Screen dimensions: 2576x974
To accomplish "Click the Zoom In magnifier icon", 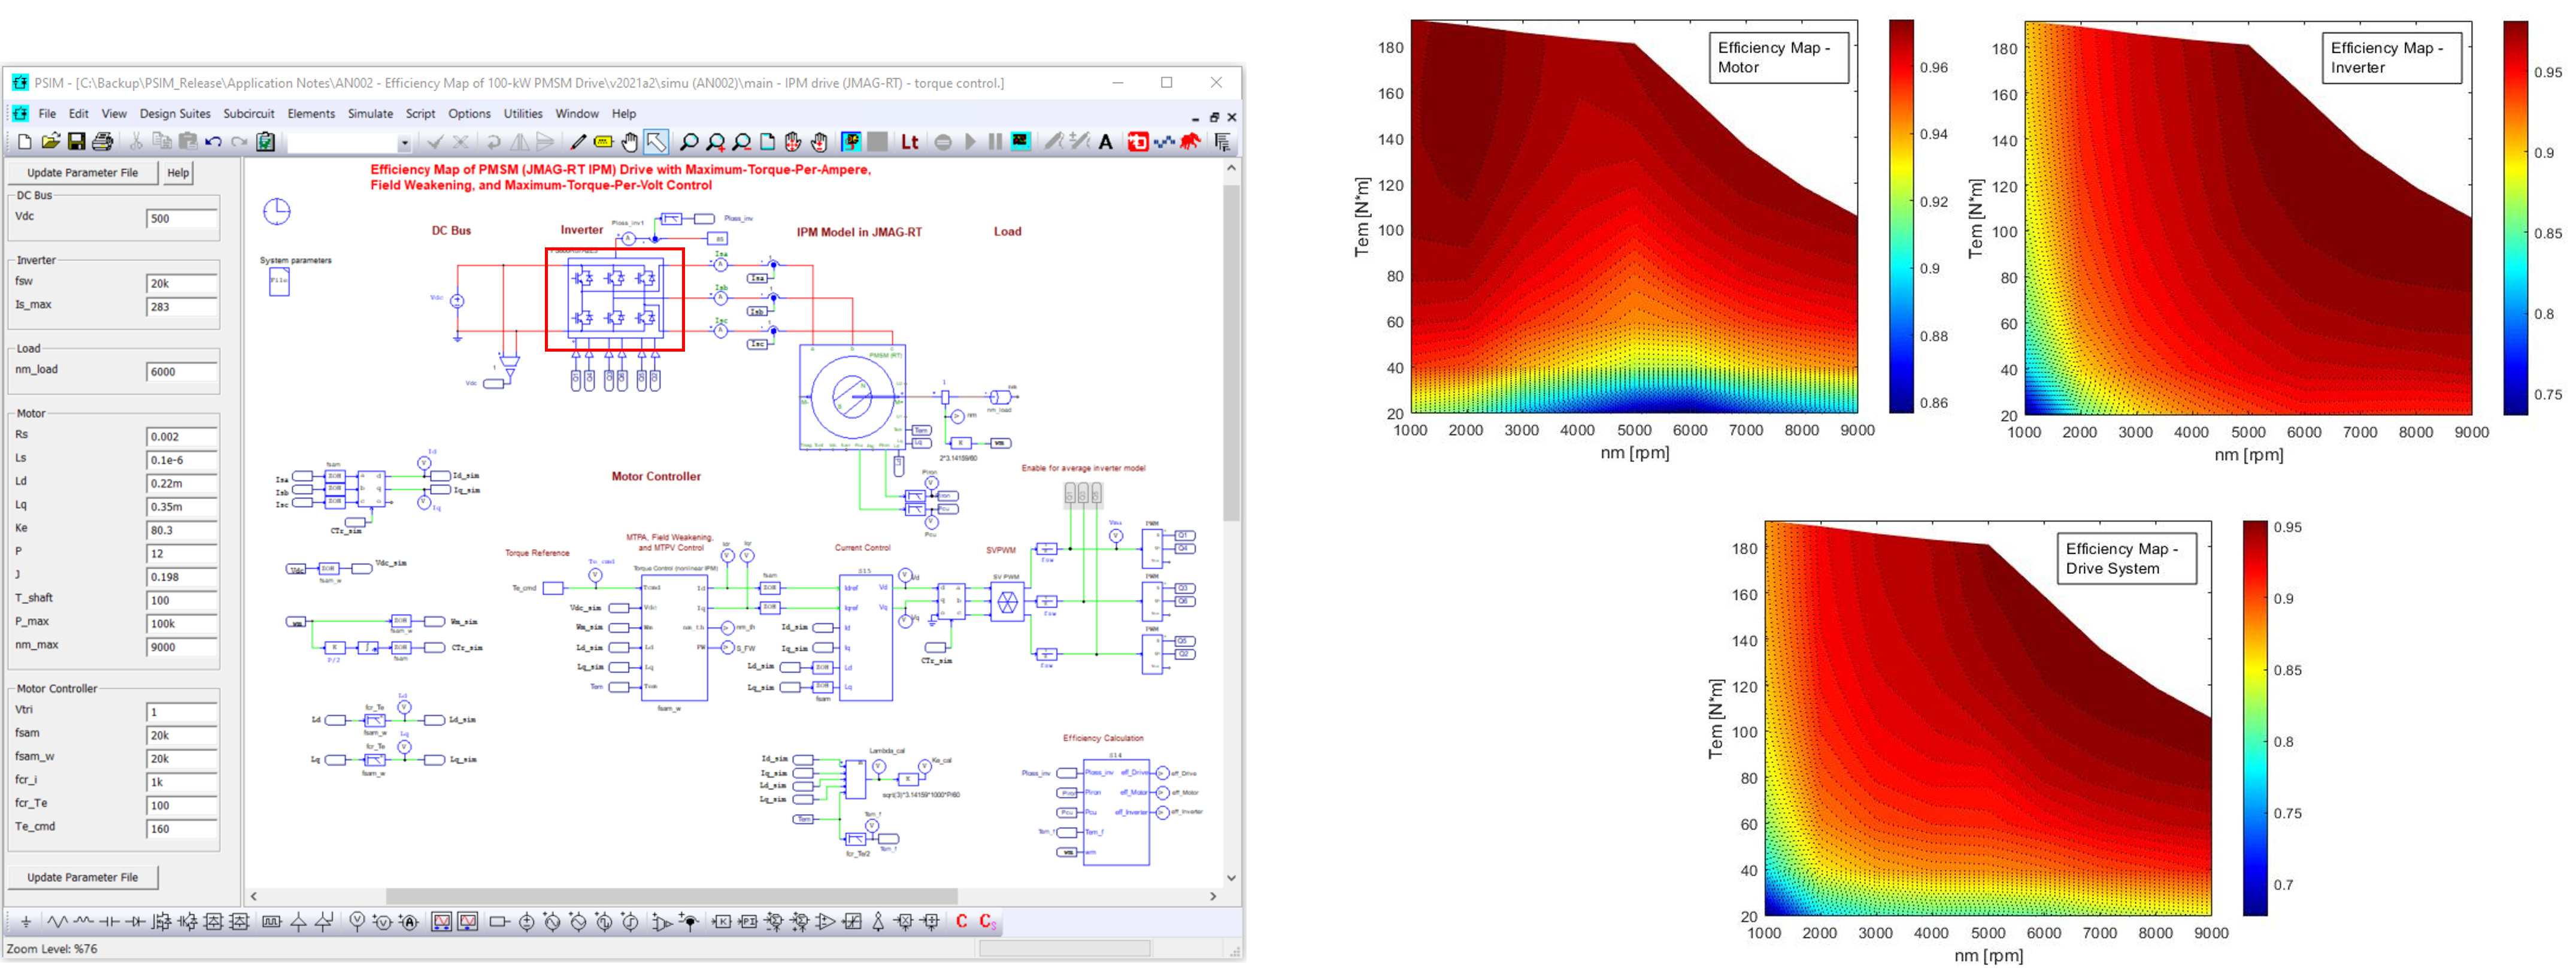I will (x=716, y=142).
